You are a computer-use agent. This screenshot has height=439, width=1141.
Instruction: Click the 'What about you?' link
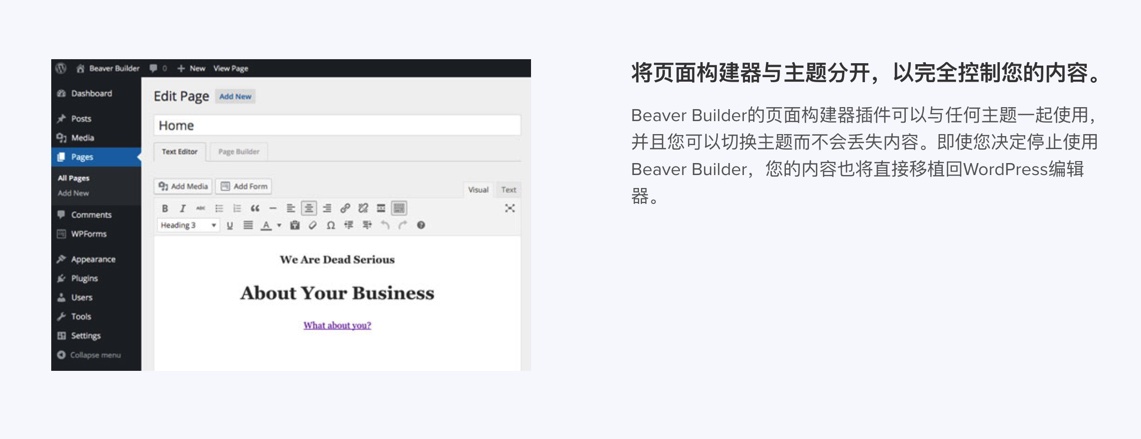pos(337,325)
